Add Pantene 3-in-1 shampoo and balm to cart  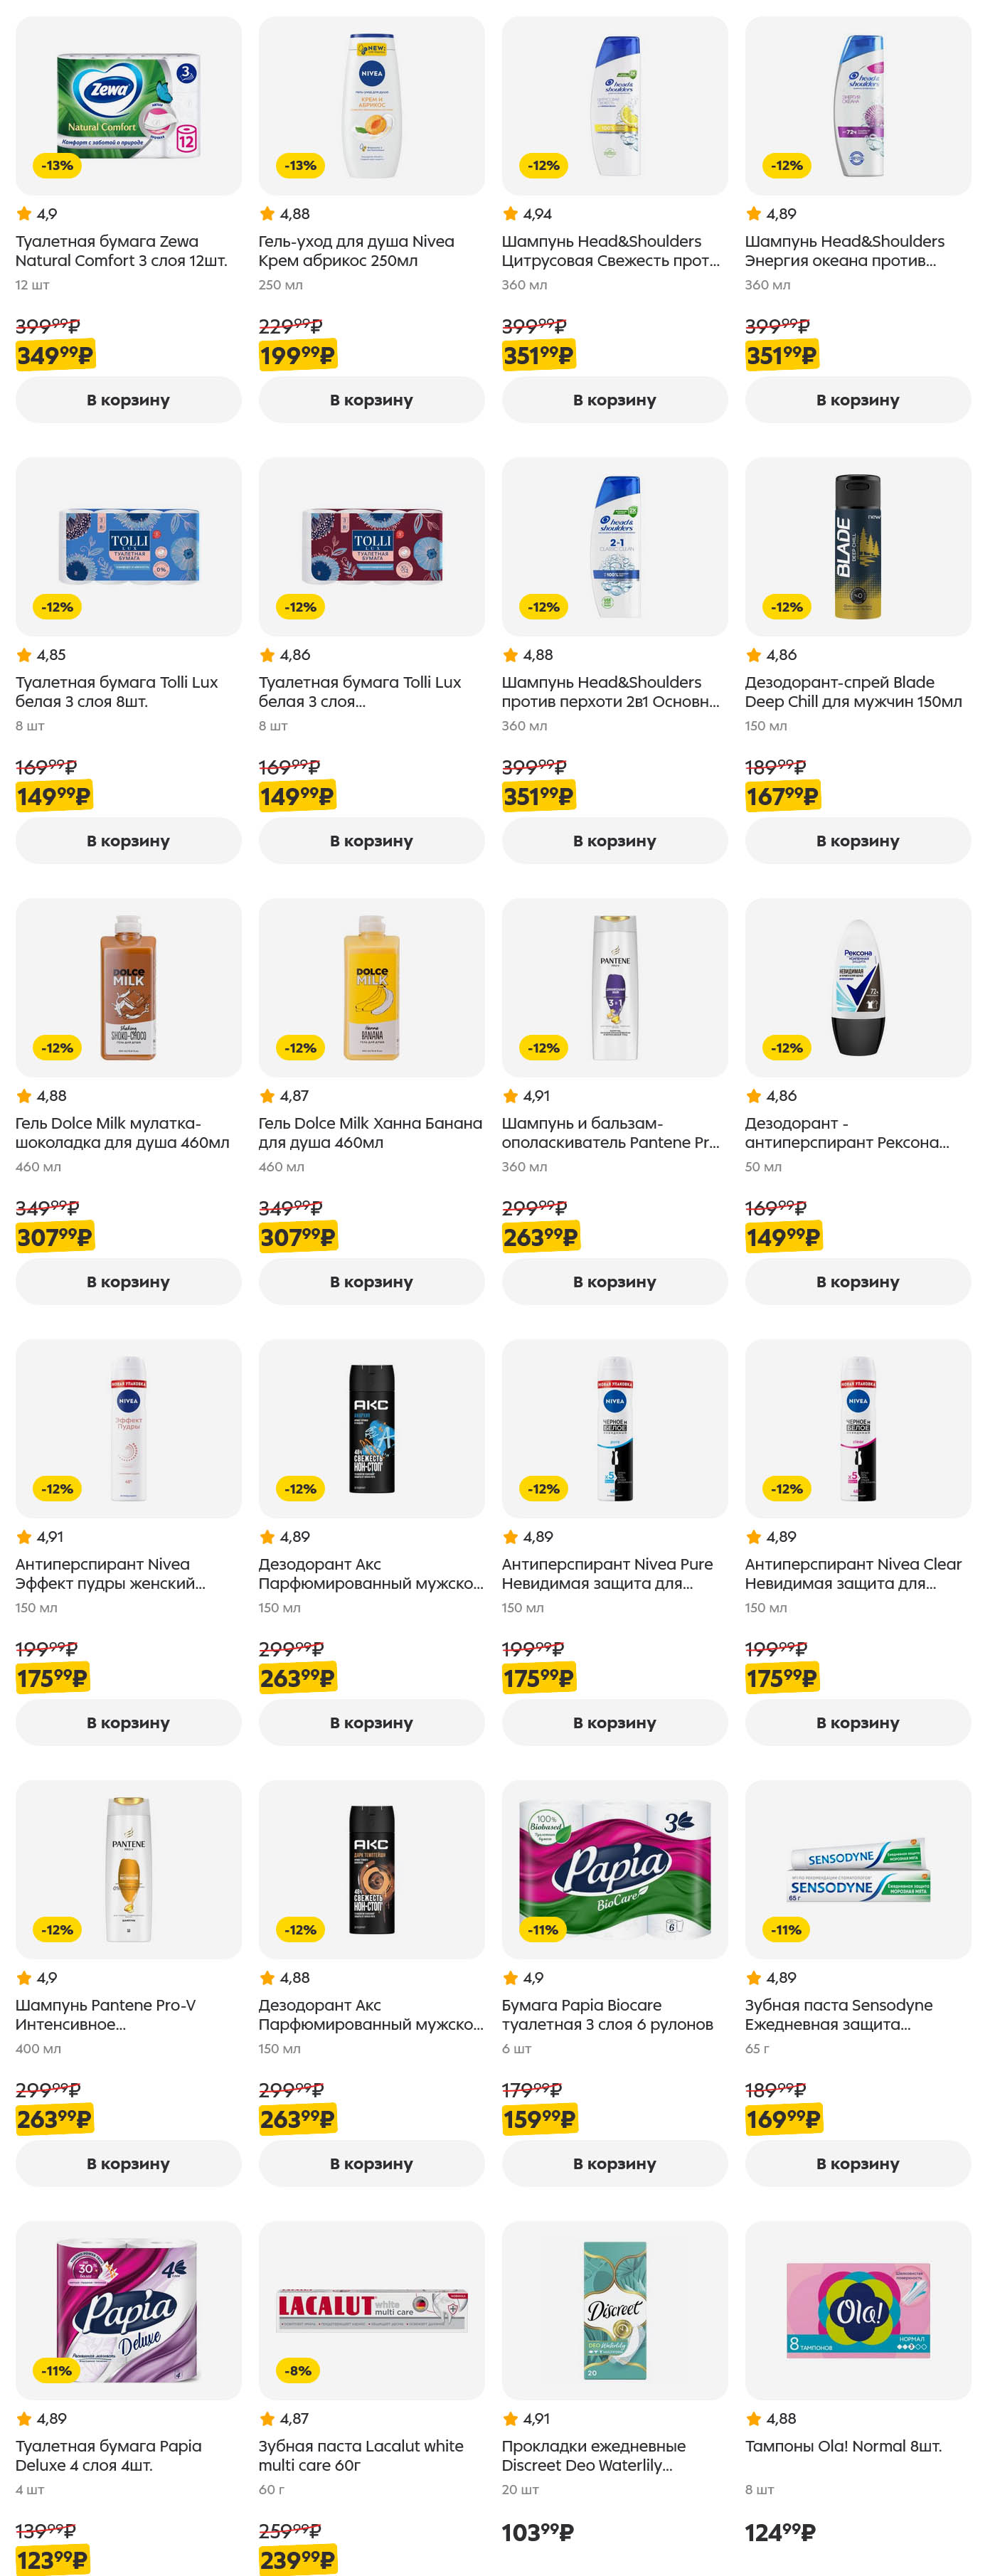pos(614,1282)
